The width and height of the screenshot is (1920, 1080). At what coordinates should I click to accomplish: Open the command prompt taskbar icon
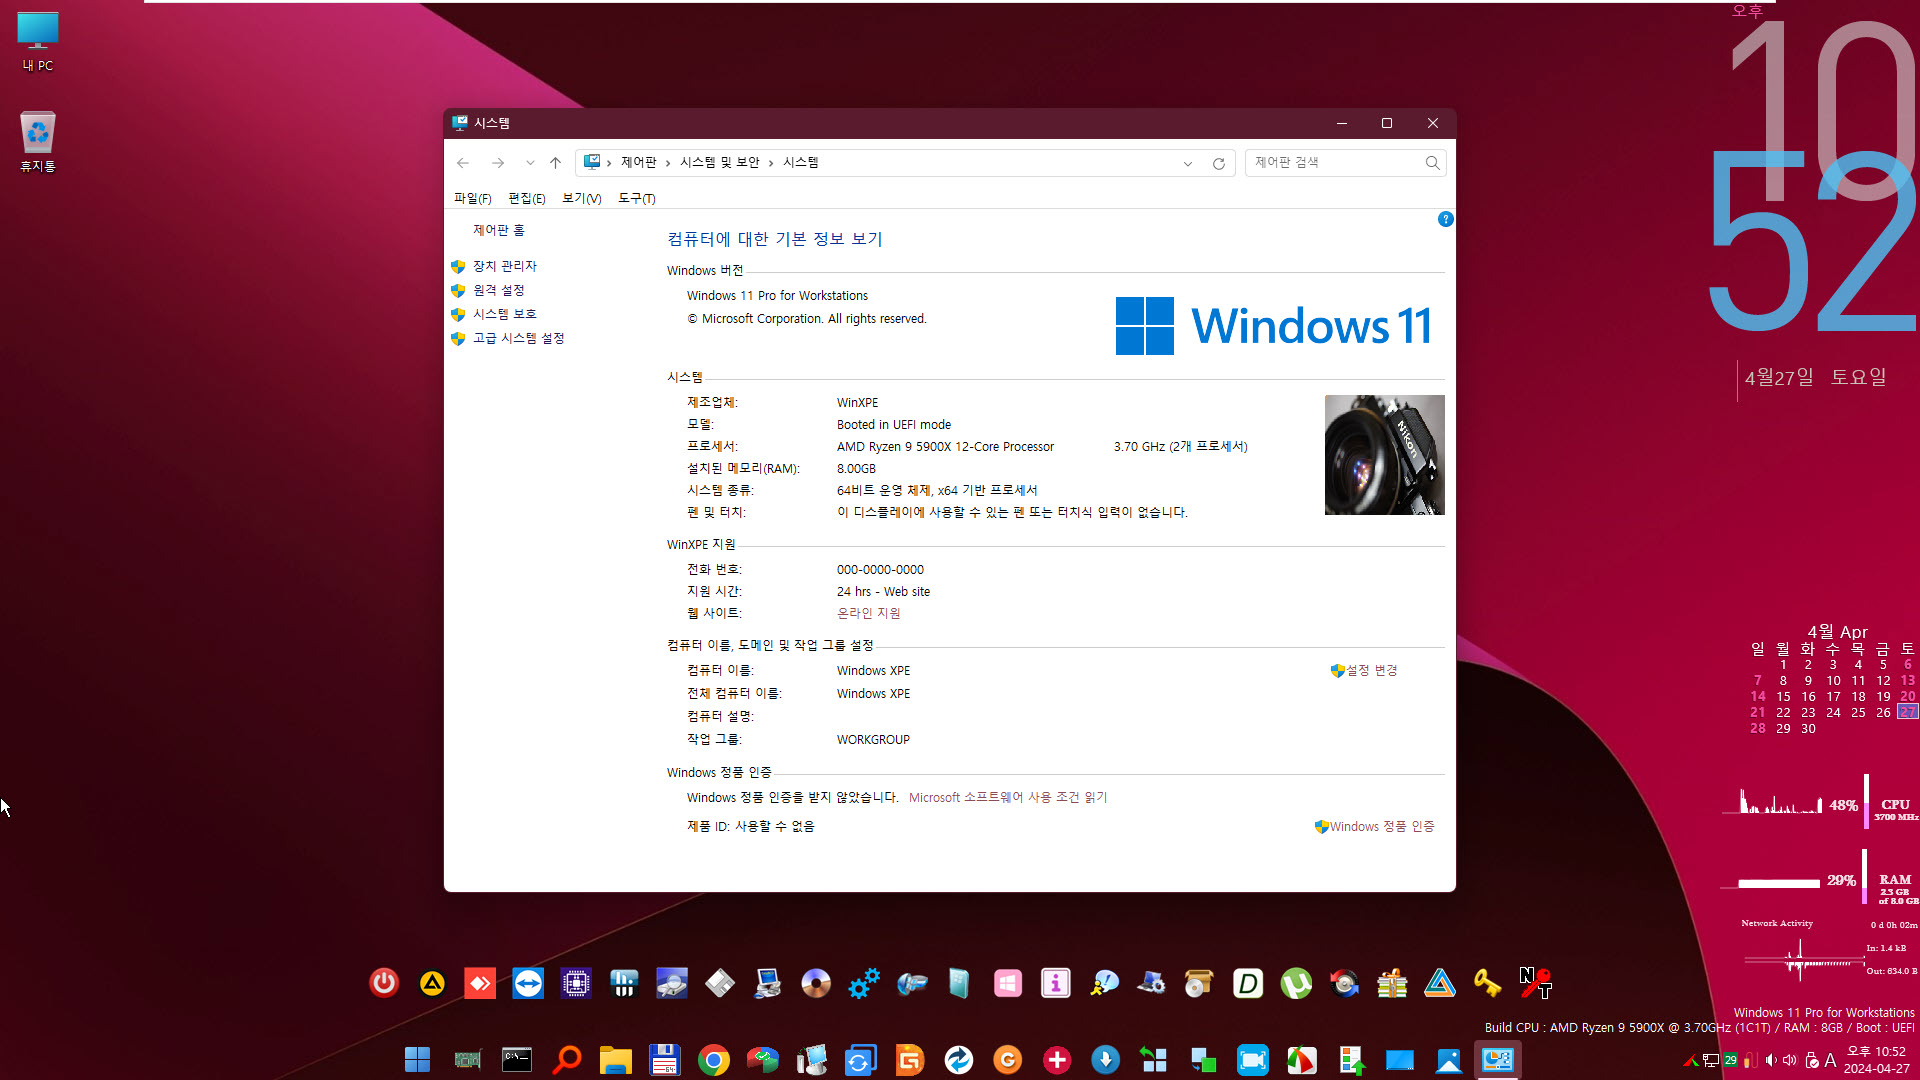(517, 1060)
